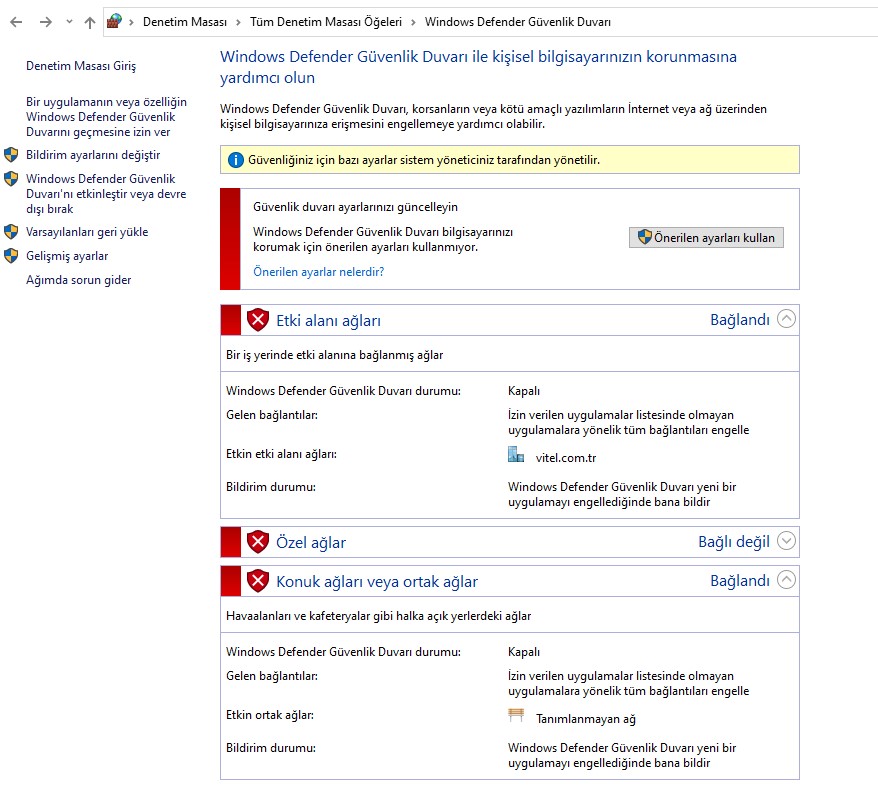Click the blue info icon in the yellow banner
Viewport: 878px width, 789px height.
tap(236, 160)
